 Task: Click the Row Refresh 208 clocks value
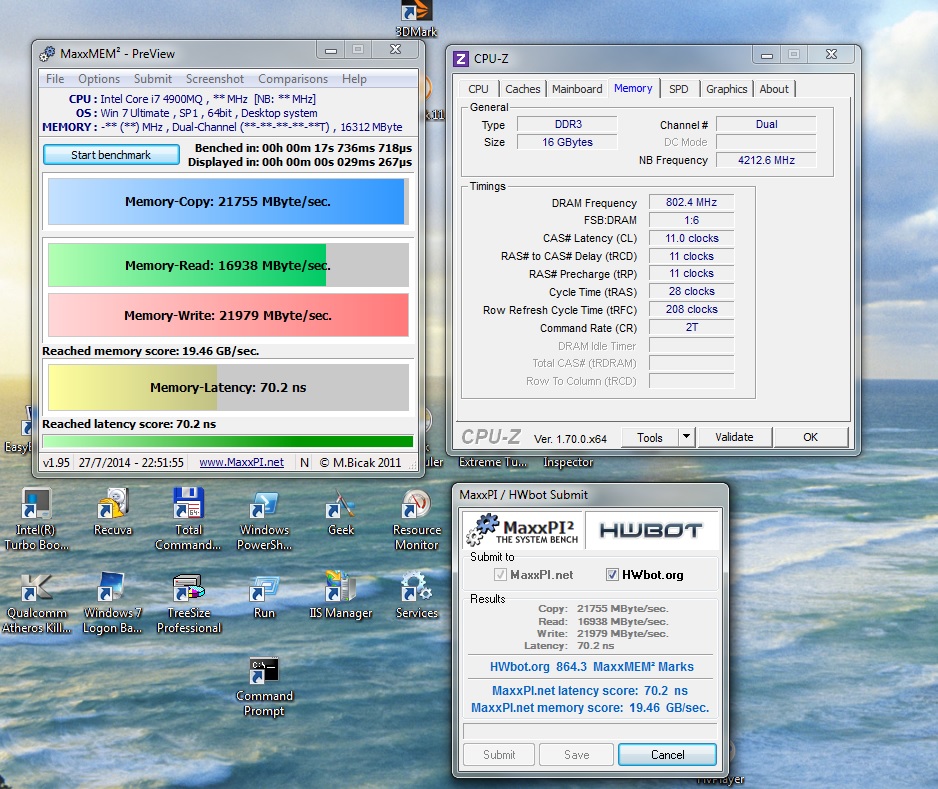691,309
